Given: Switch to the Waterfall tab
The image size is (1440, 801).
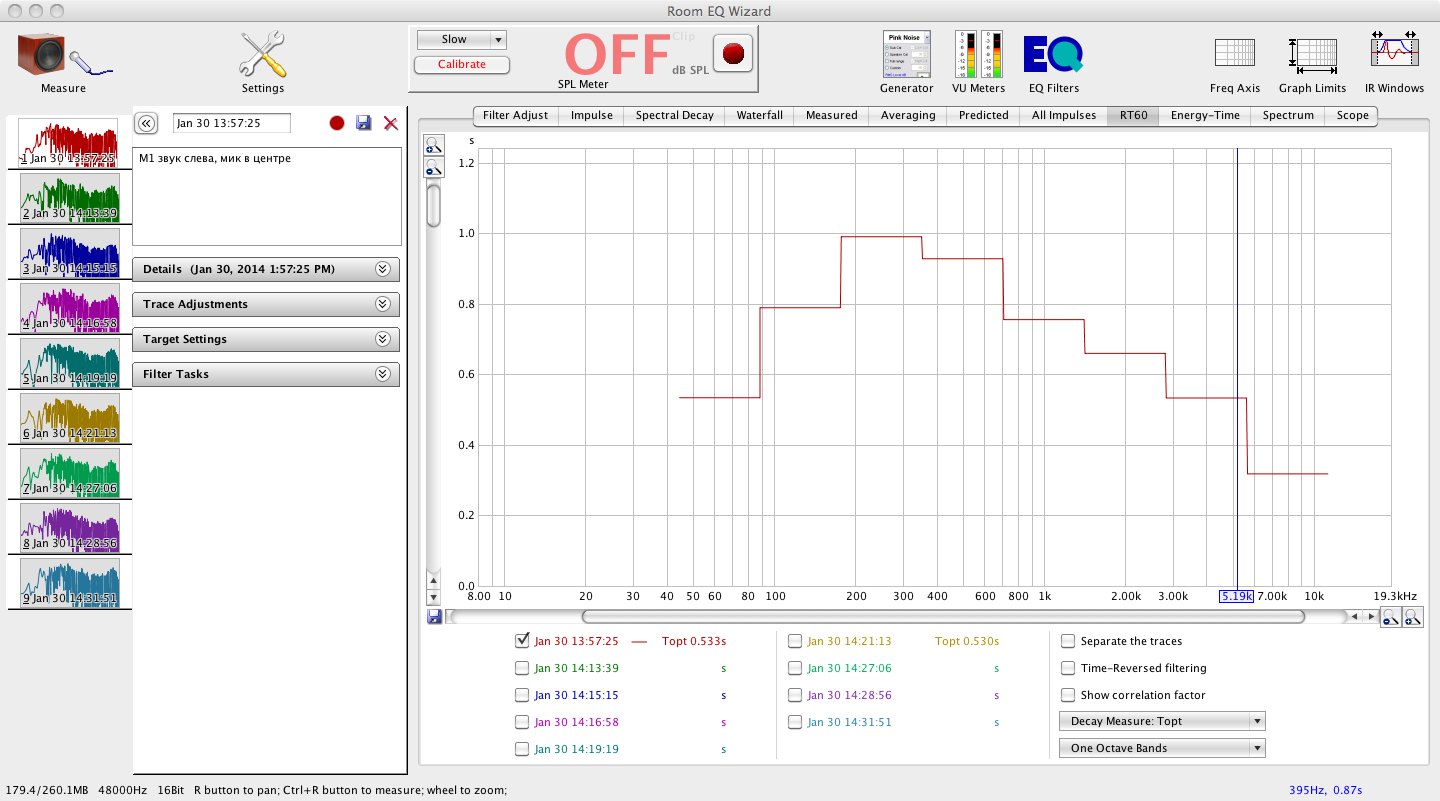Looking at the screenshot, I should [x=759, y=115].
